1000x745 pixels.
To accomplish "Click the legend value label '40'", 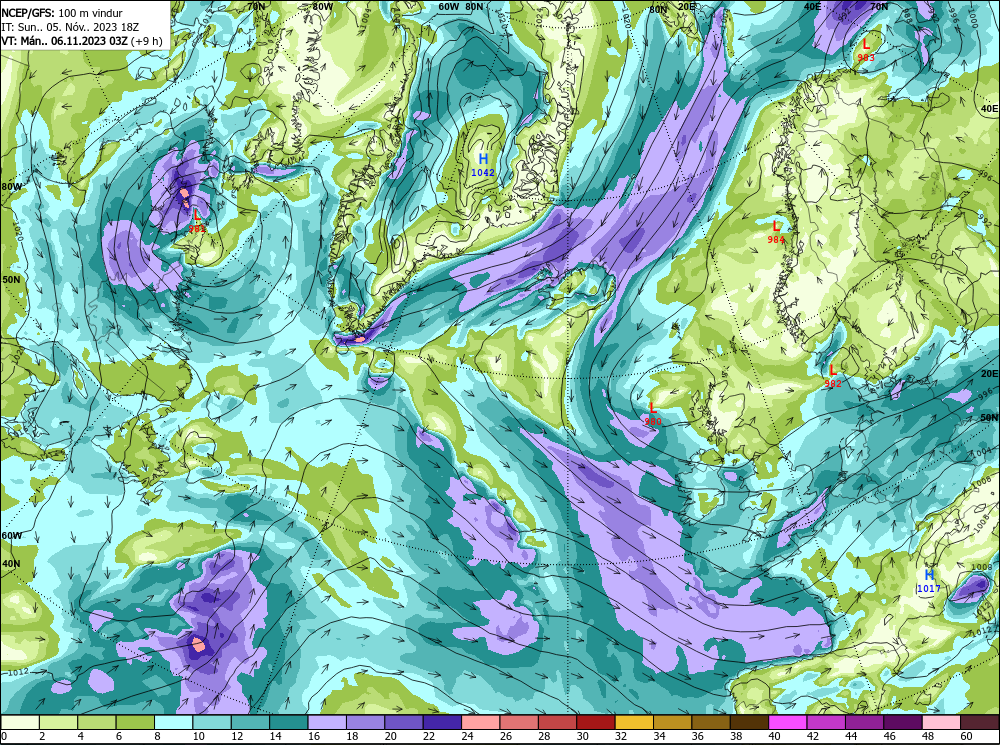I will click(x=774, y=737).
